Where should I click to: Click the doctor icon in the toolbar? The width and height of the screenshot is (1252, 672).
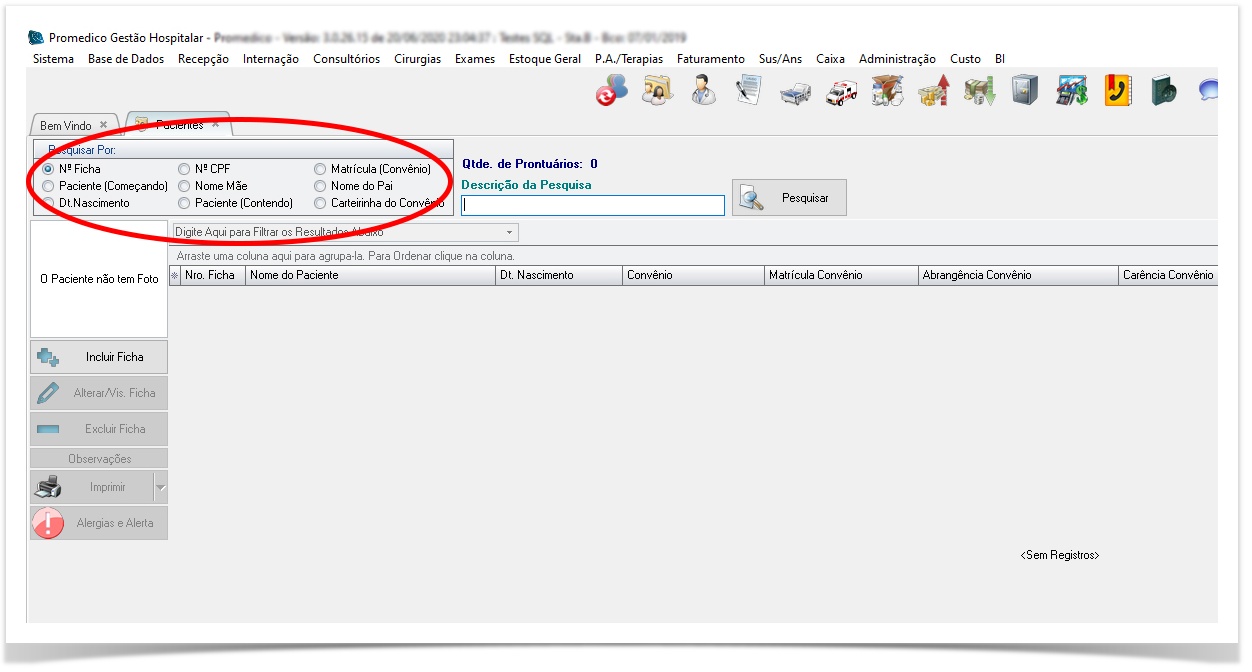pyautogui.click(x=704, y=91)
